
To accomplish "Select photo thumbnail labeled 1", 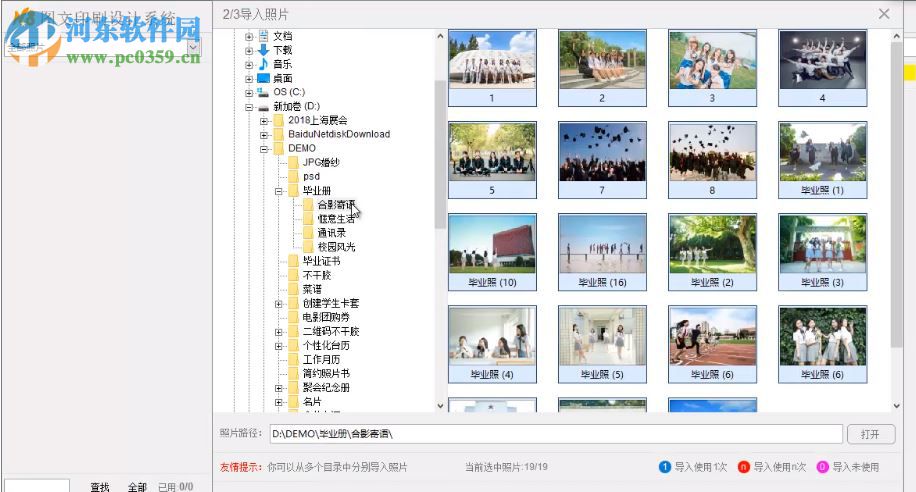I will point(492,68).
